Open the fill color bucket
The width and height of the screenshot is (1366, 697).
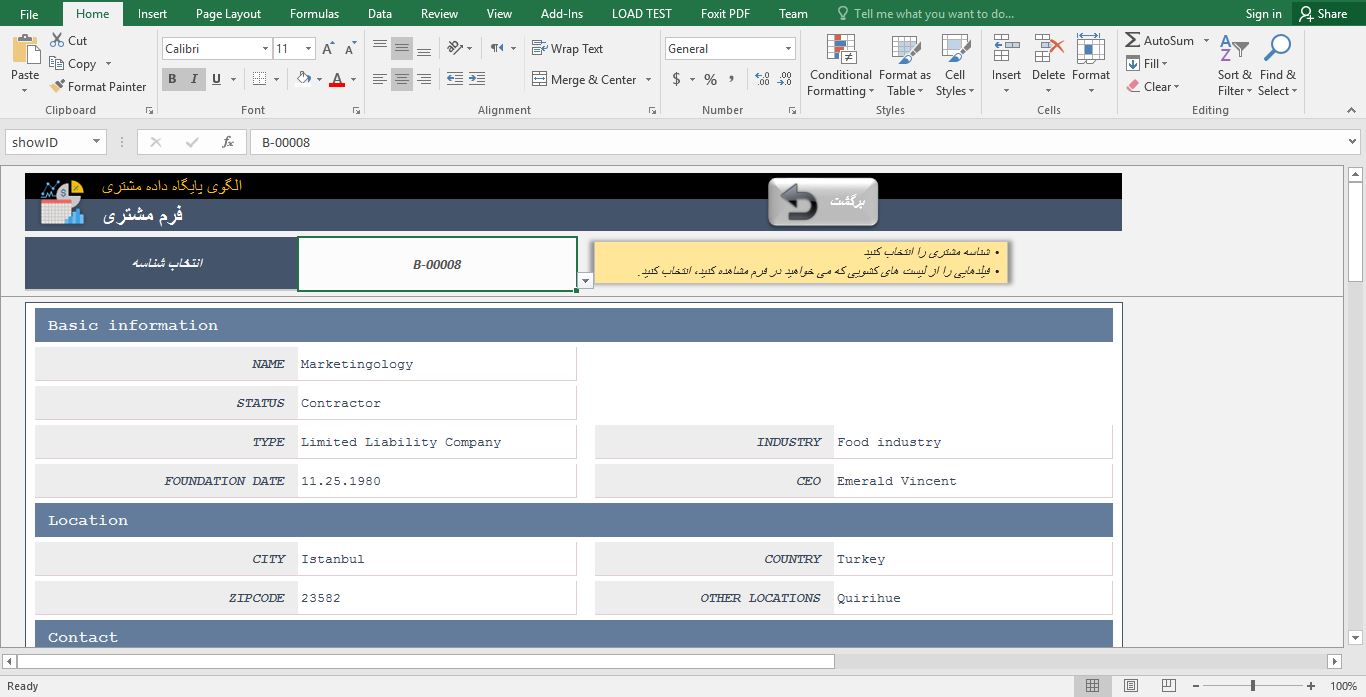click(303, 79)
